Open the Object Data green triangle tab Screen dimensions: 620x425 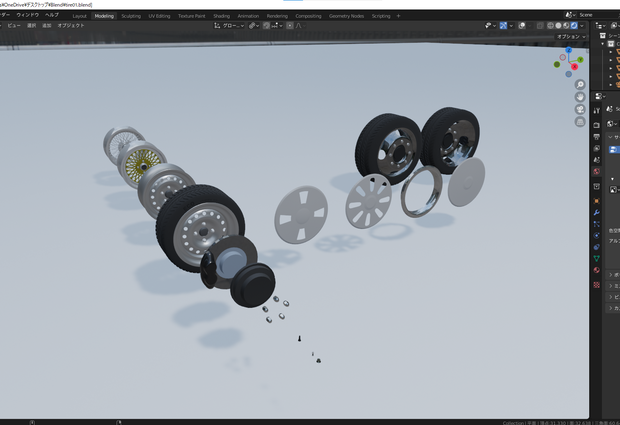[x=597, y=258]
